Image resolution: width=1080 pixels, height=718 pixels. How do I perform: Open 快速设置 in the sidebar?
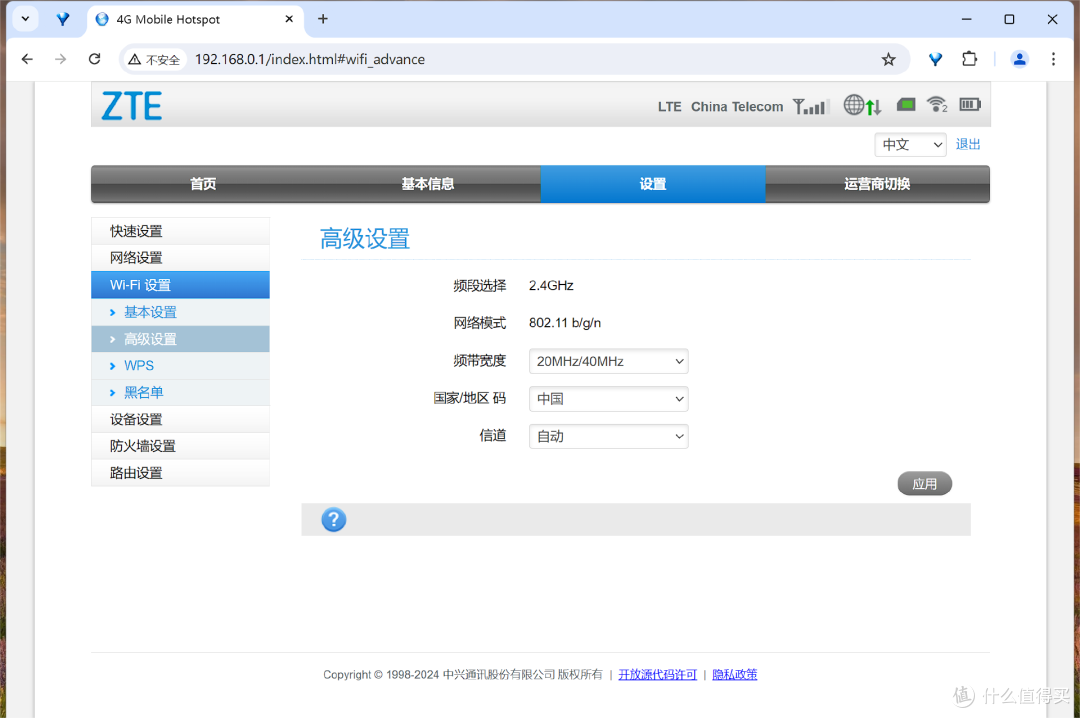tap(180, 231)
